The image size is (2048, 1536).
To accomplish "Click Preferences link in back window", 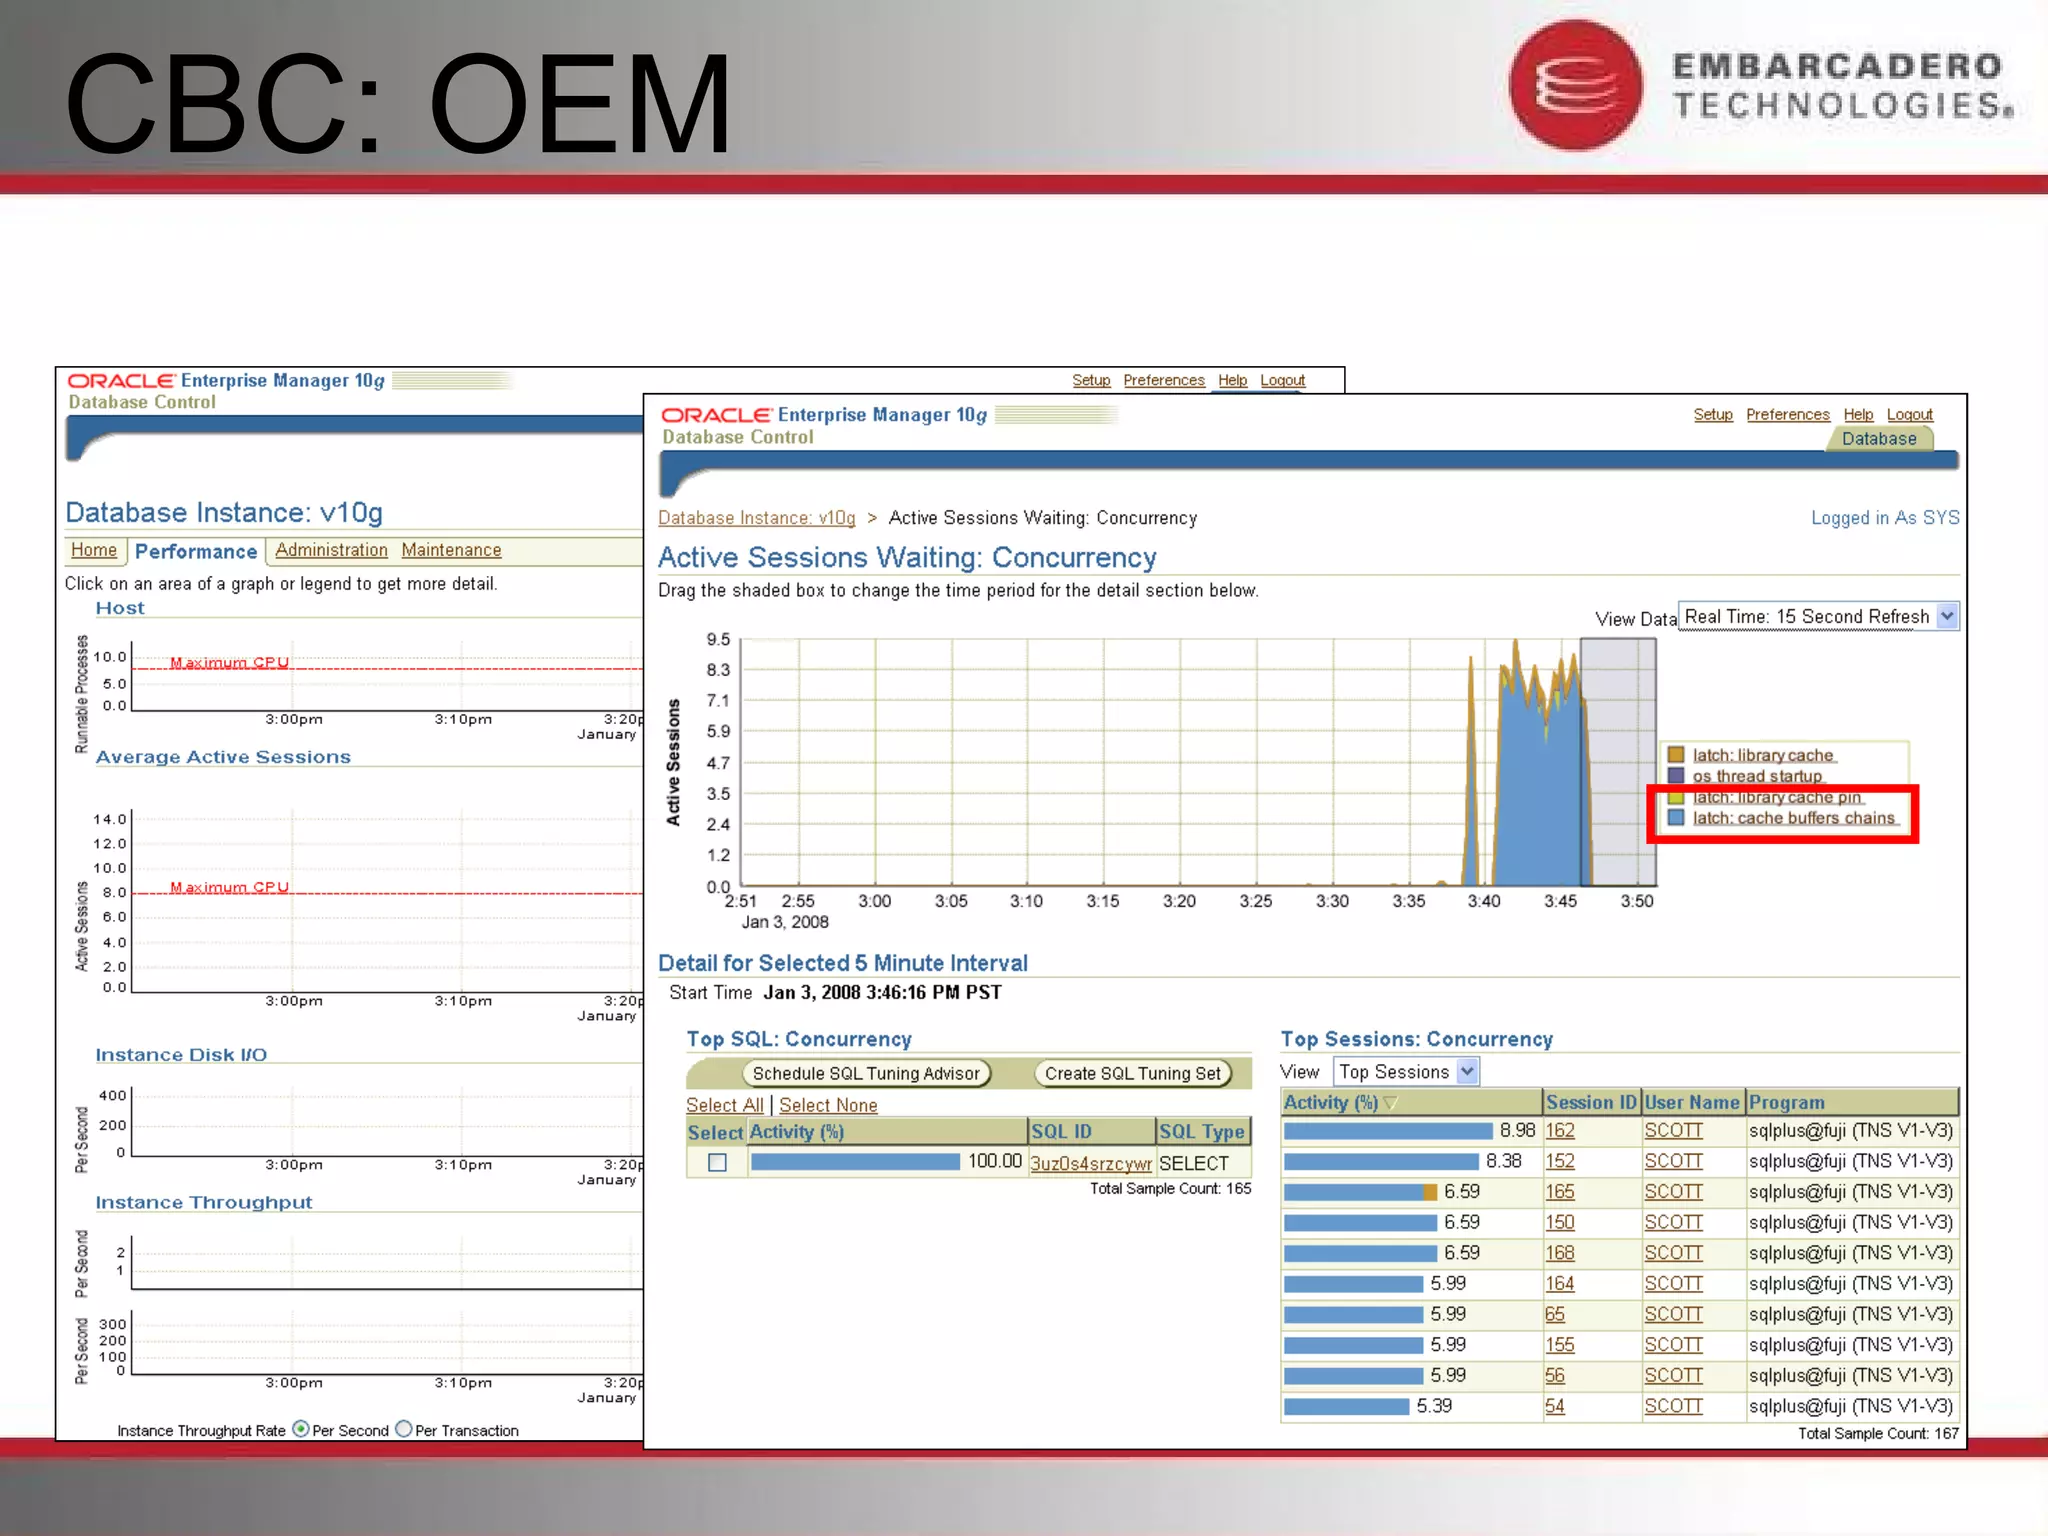I will pos(1164,380).
